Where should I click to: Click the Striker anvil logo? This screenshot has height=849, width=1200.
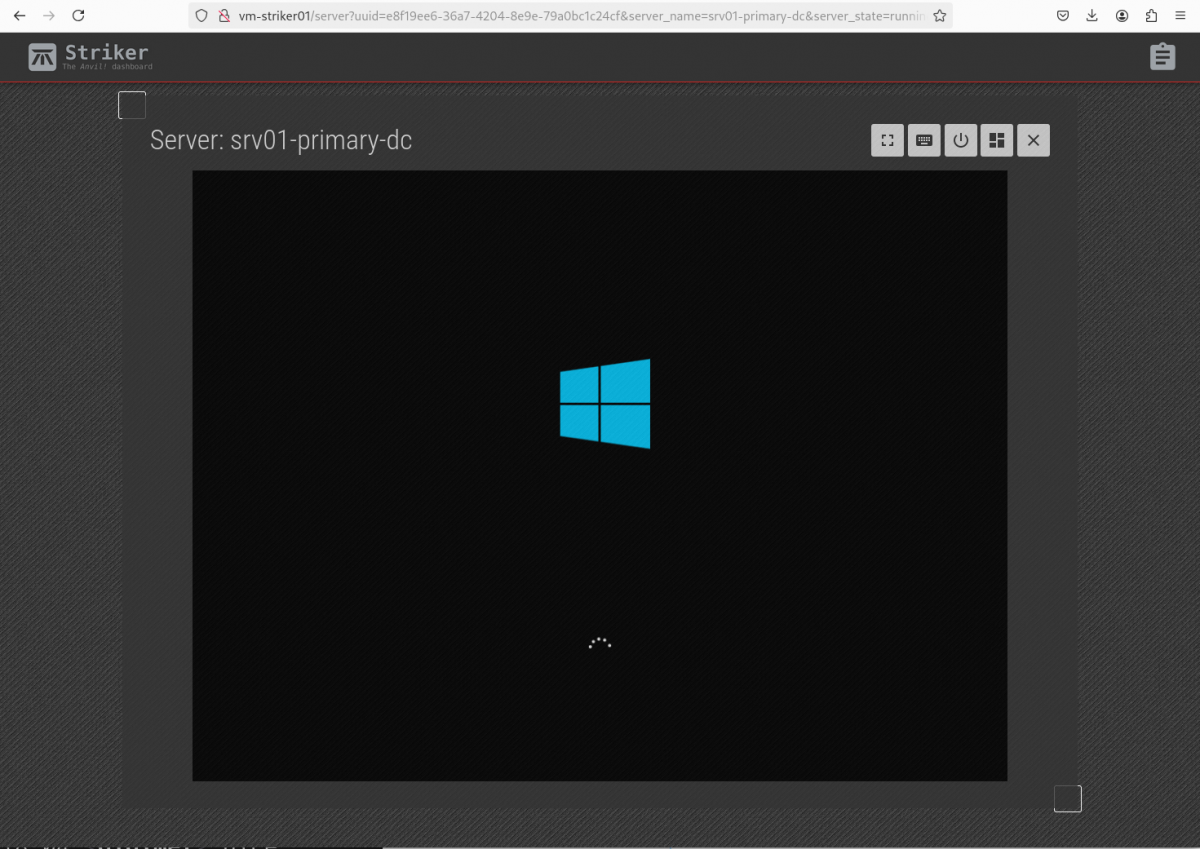(42, 57)
